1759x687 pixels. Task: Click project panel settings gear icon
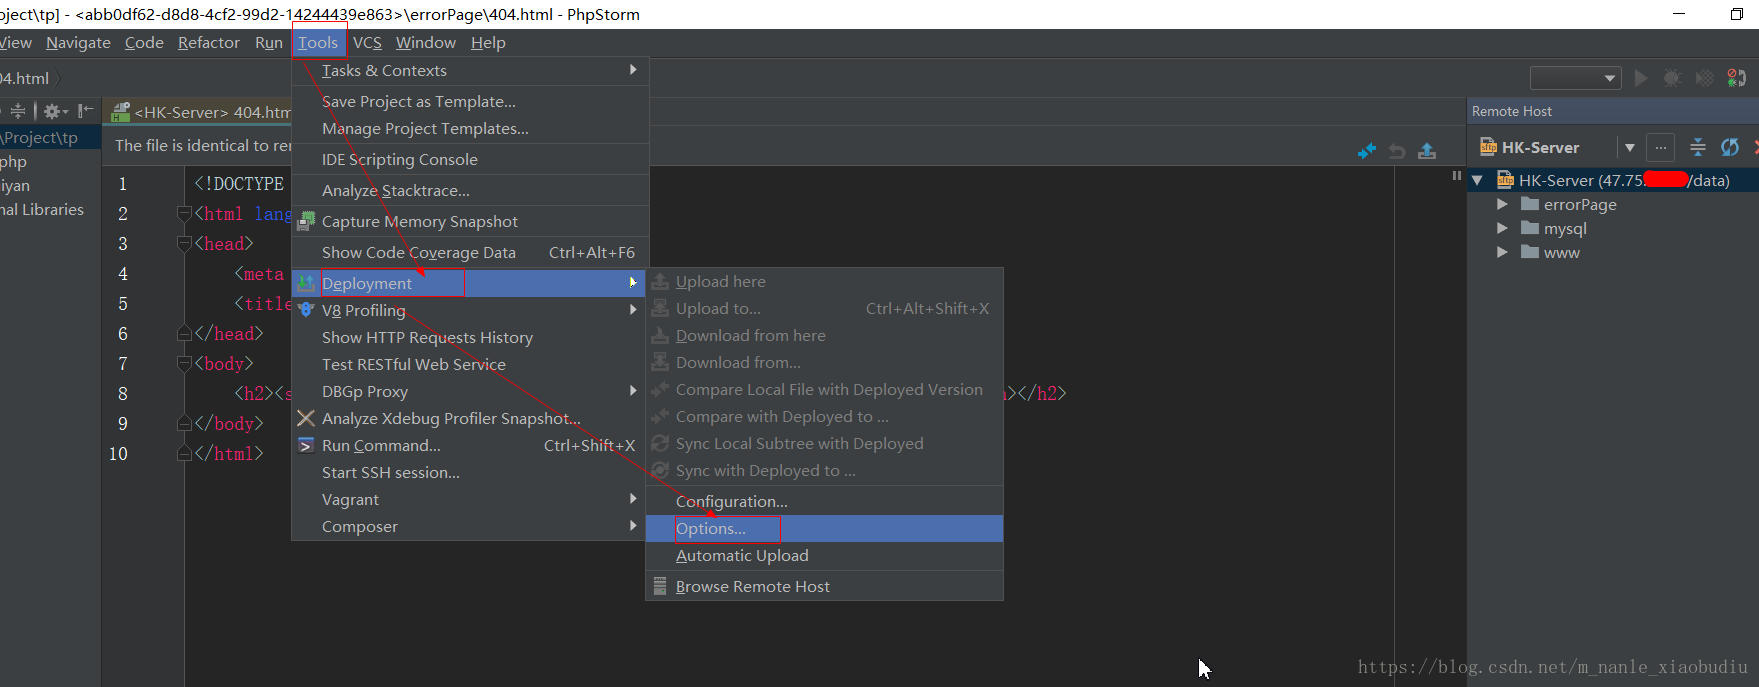coord(54,111)
